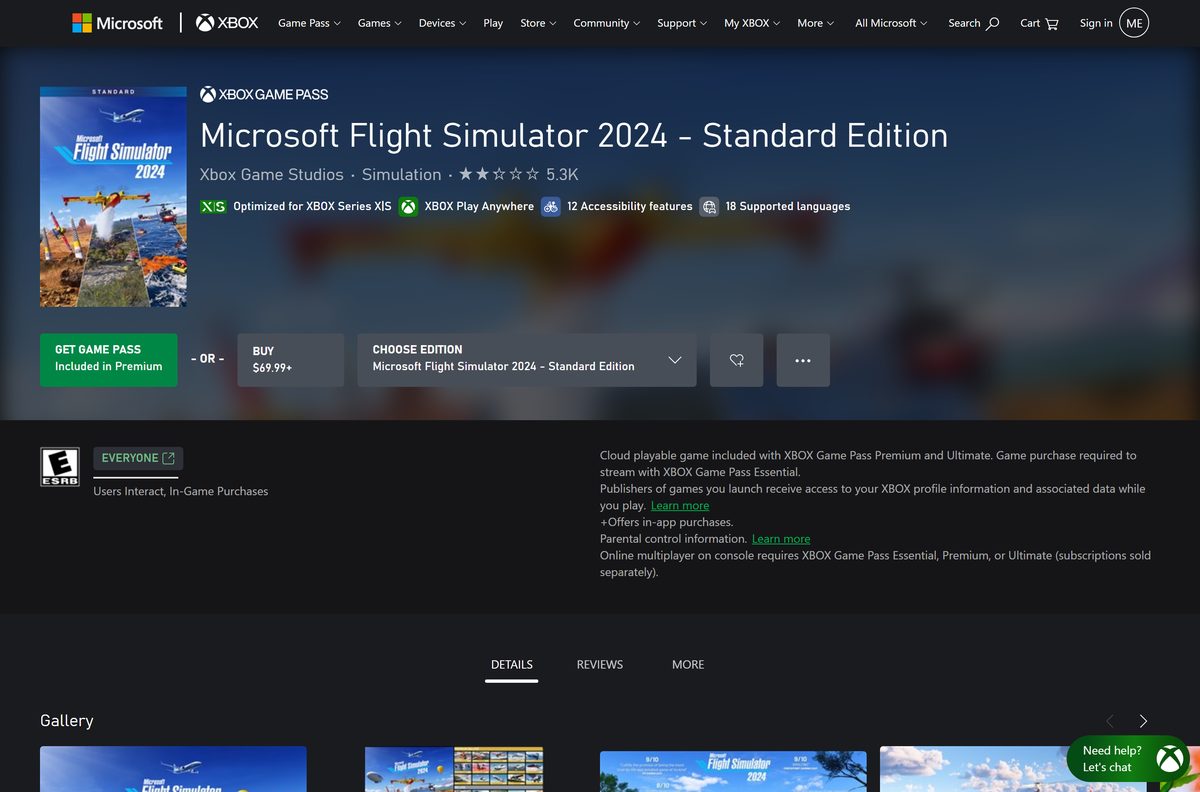Click Optimized for XBOX Series X|S text
The height and width of the screenshot is (792, 1200).
pyautogui.click(x=312, y=206)
